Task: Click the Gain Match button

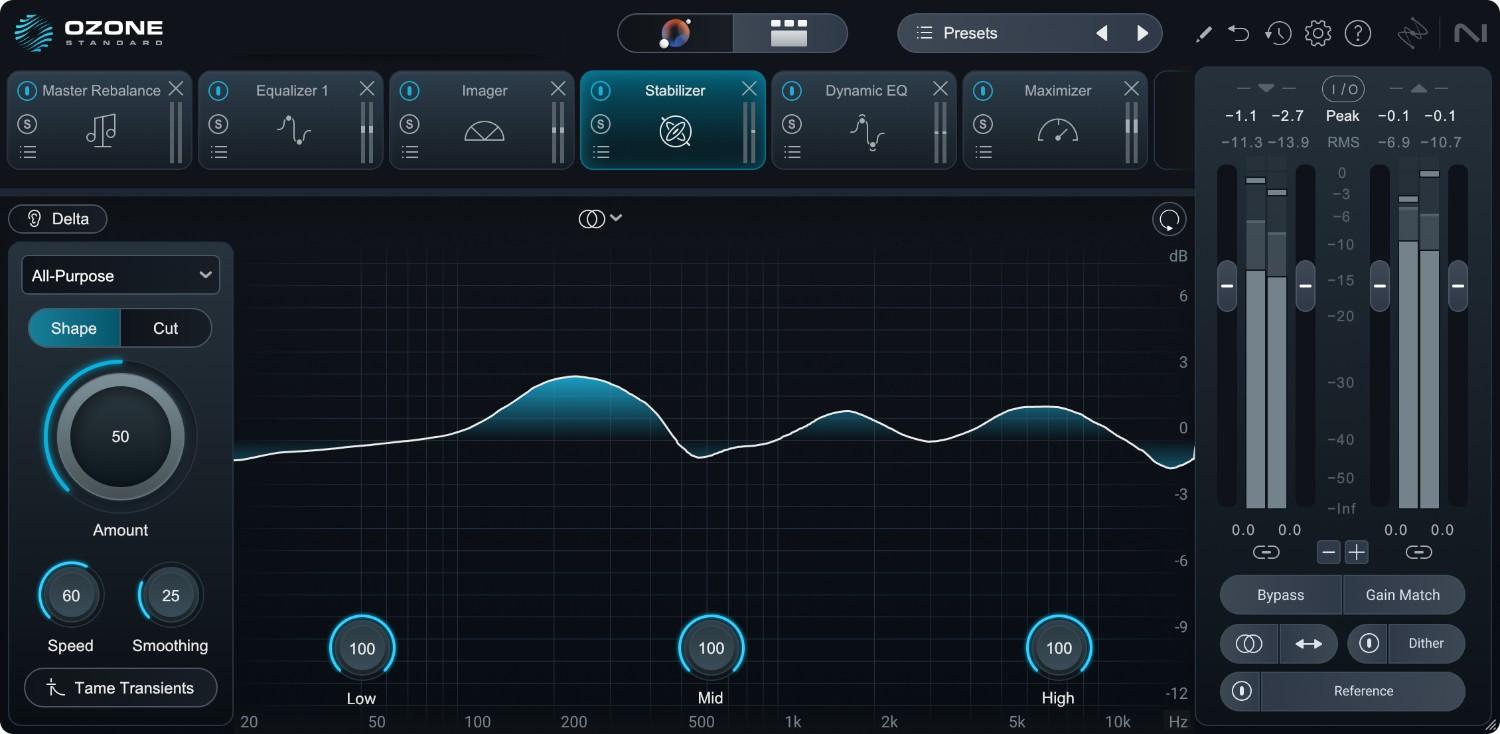Action: coord(1403,594)
